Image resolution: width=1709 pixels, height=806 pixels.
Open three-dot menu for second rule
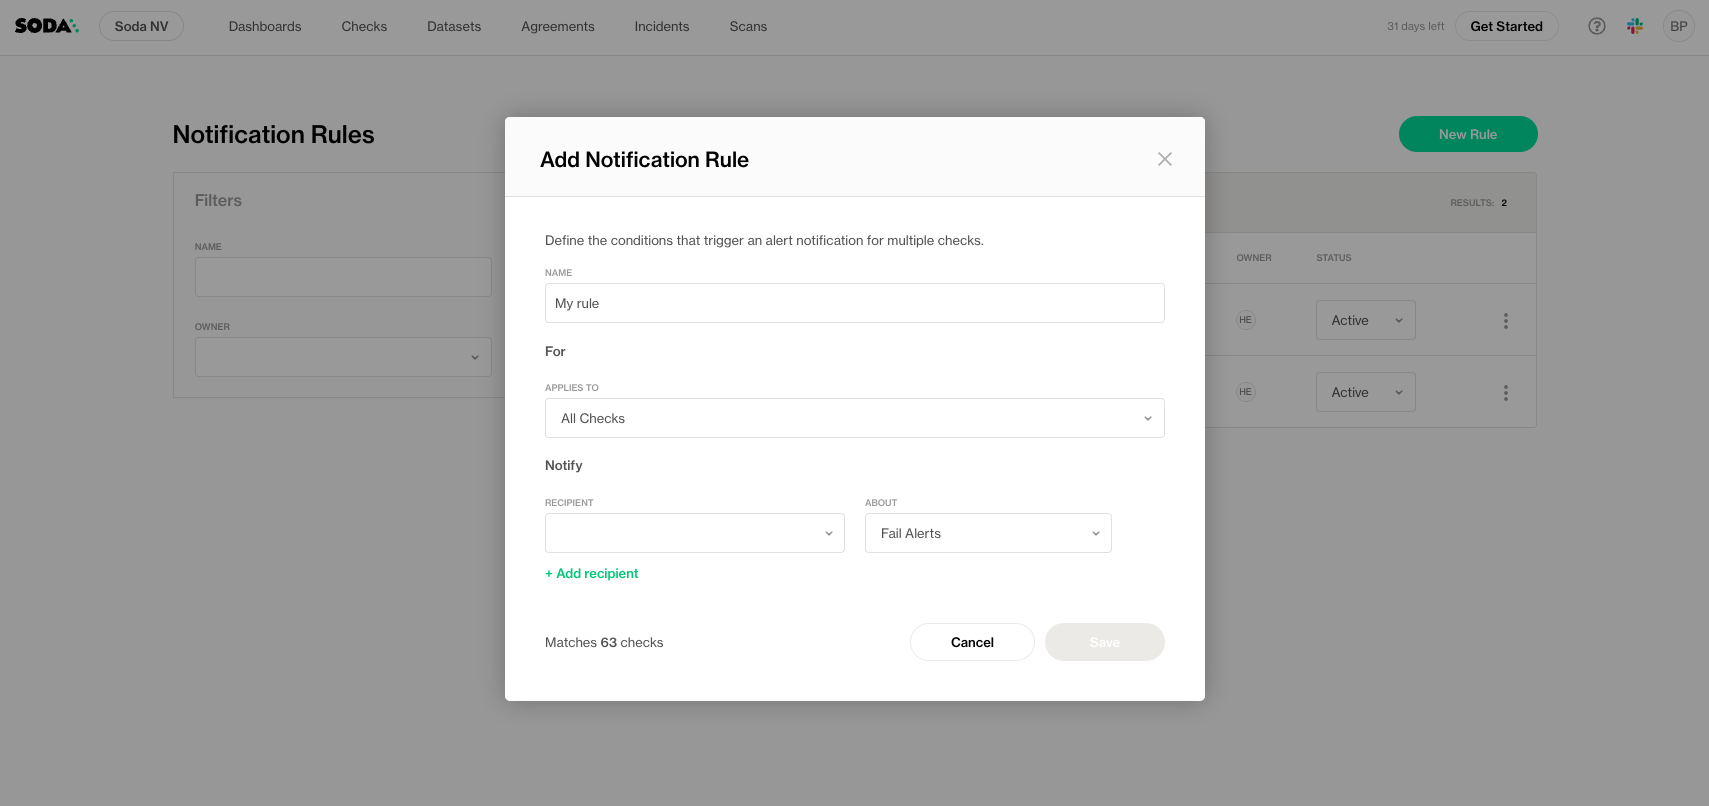(1505, 393)
